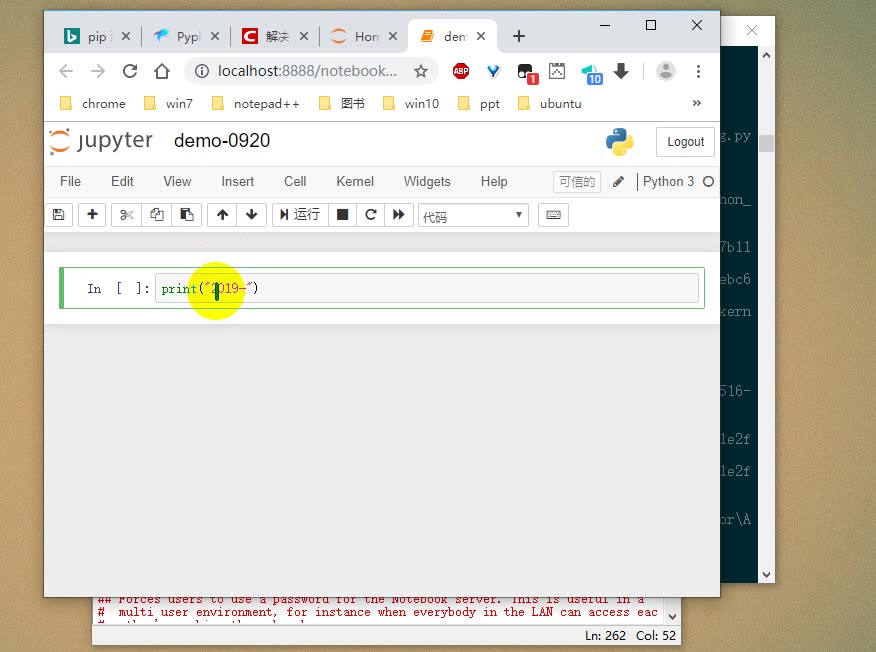
Task: Switch to the pip browser tab
Action: [97, 36]
